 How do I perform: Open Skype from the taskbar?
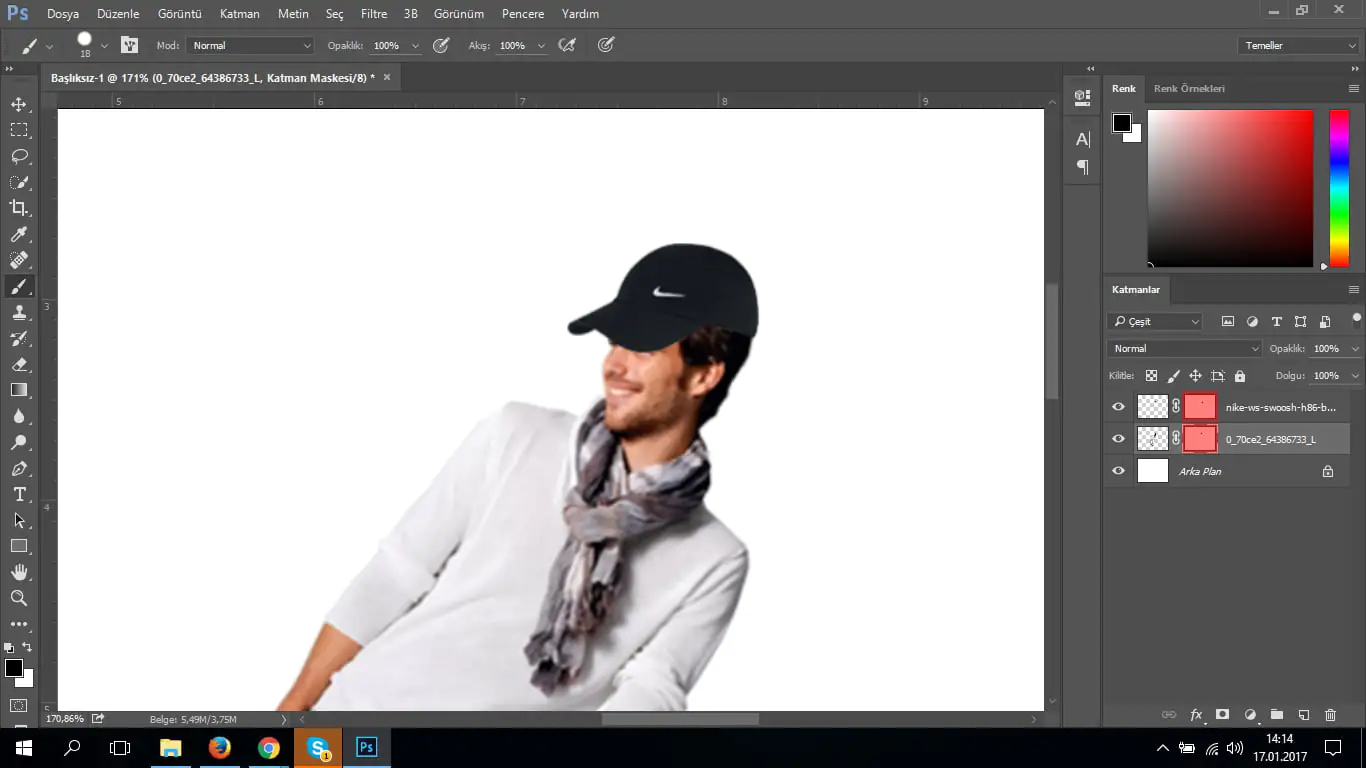pyautogui.click(x=318, y=746)
